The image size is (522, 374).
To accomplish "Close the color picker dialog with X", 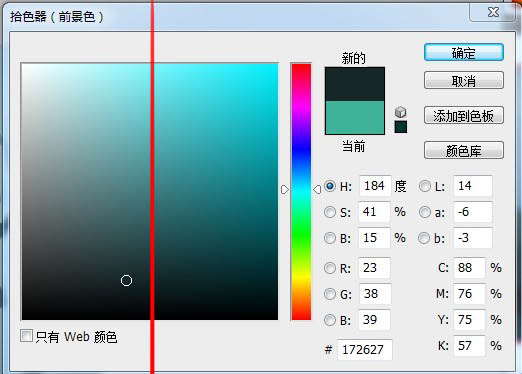I will (493, 12).
